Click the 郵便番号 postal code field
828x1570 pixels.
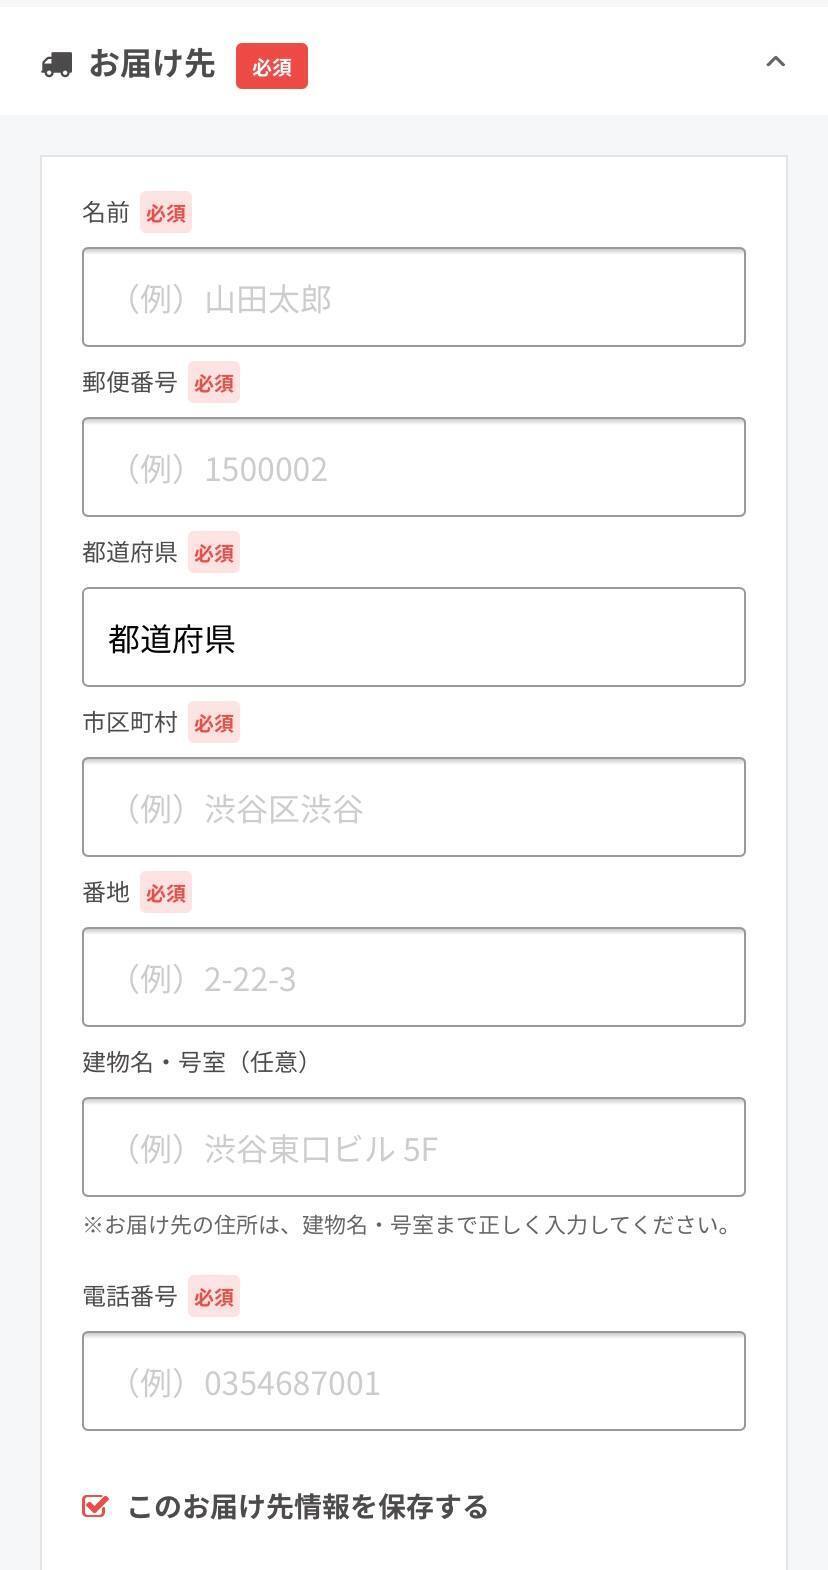(x=414, y=467)
